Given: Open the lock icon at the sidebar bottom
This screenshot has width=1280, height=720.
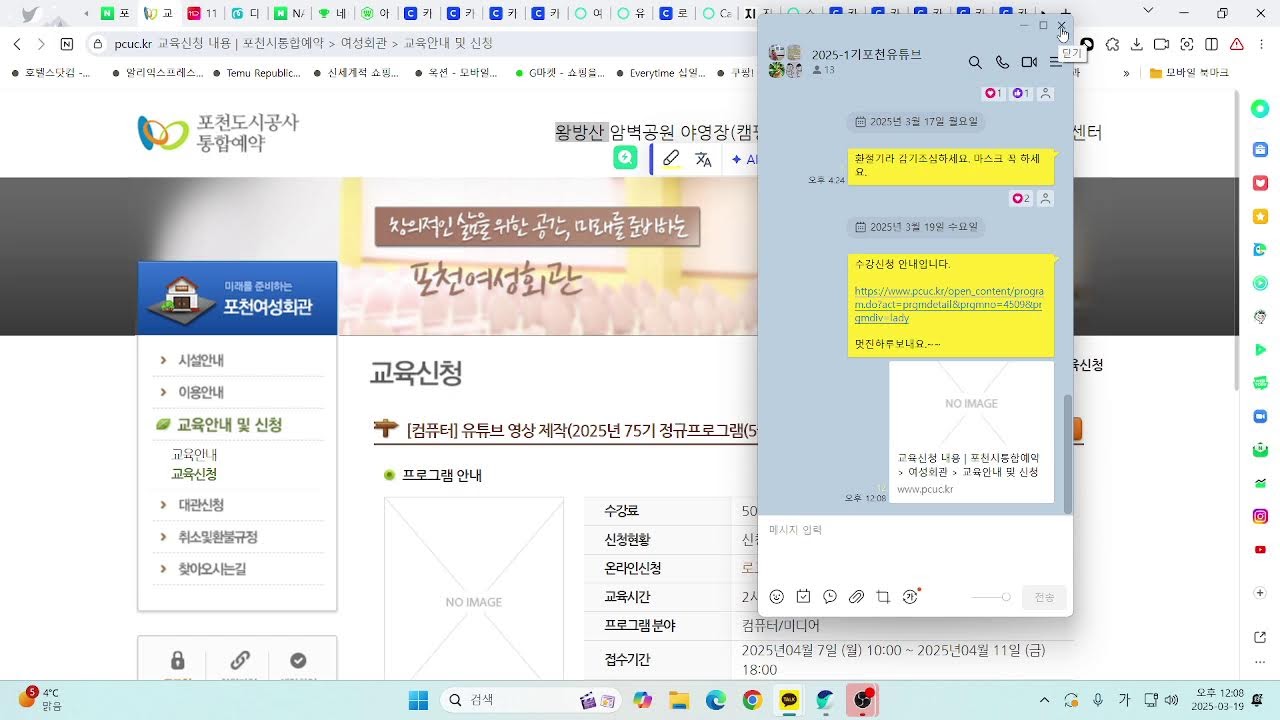Looking at the screenshot, I should pos(178,661).
